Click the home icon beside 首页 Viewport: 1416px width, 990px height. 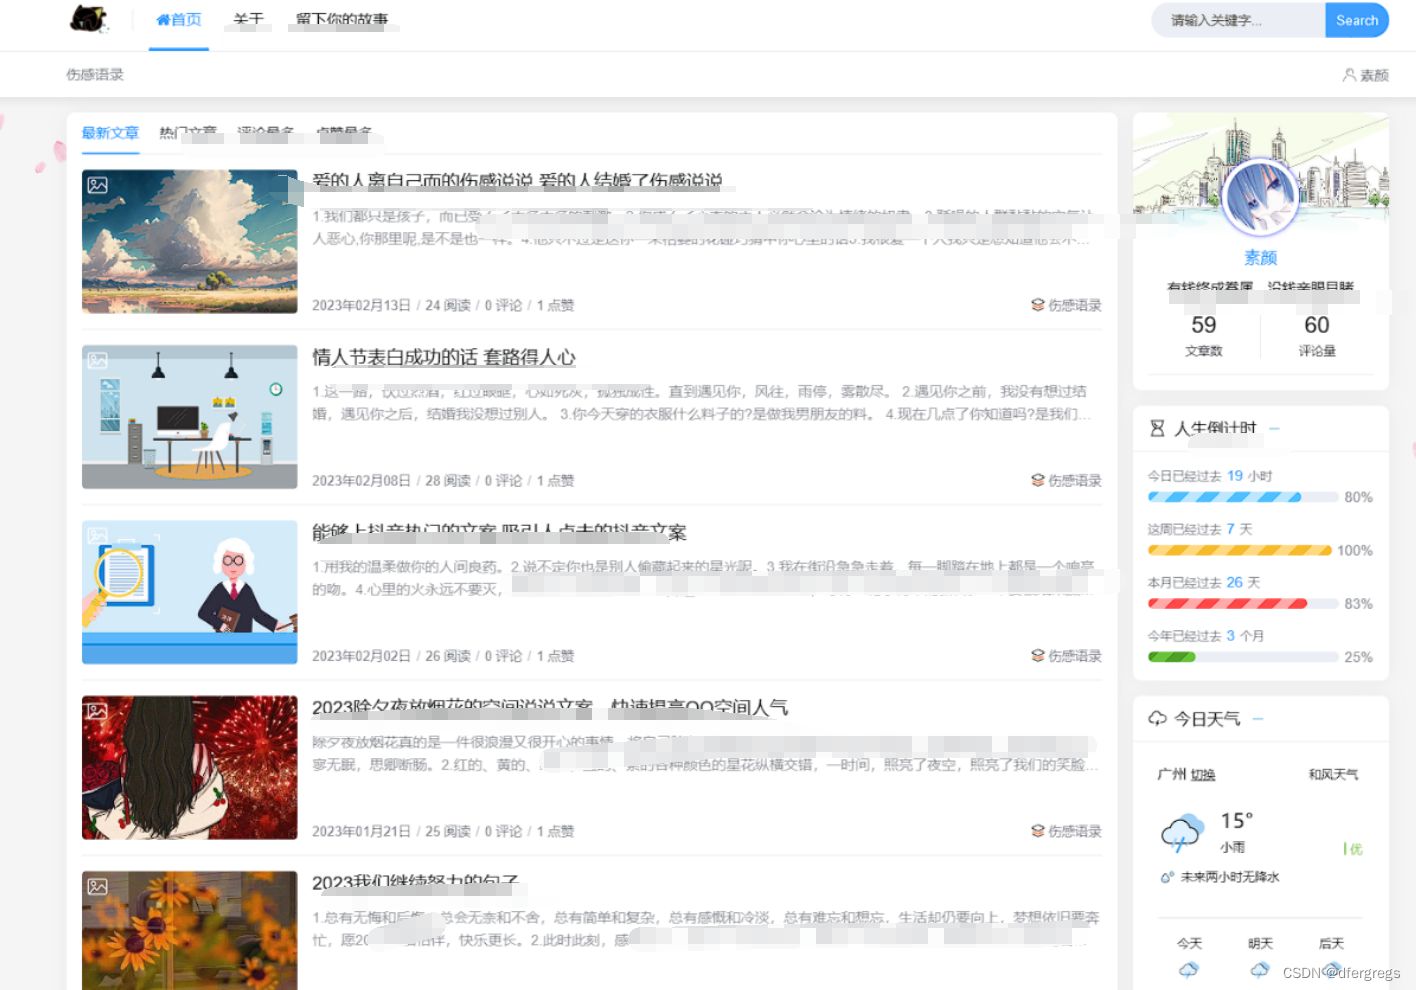click(x=163, y=18)
